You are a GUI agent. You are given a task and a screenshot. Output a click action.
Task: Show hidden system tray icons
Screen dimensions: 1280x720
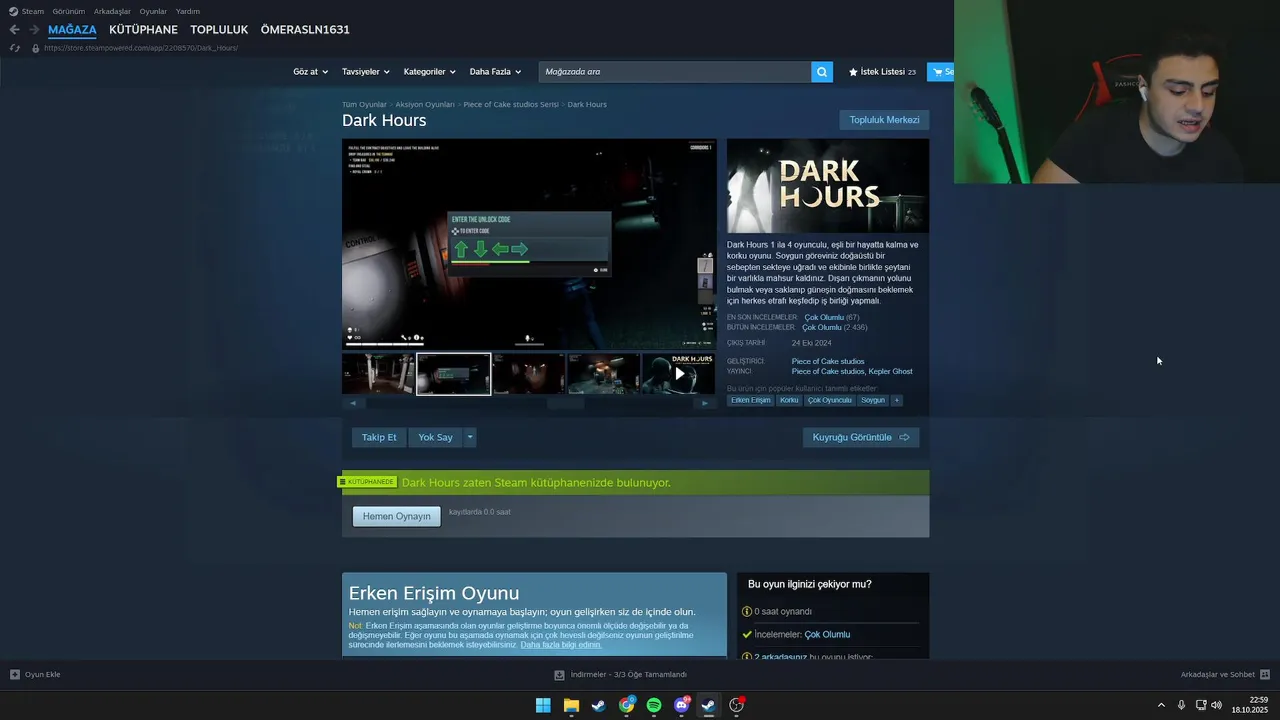(1161, 705)
